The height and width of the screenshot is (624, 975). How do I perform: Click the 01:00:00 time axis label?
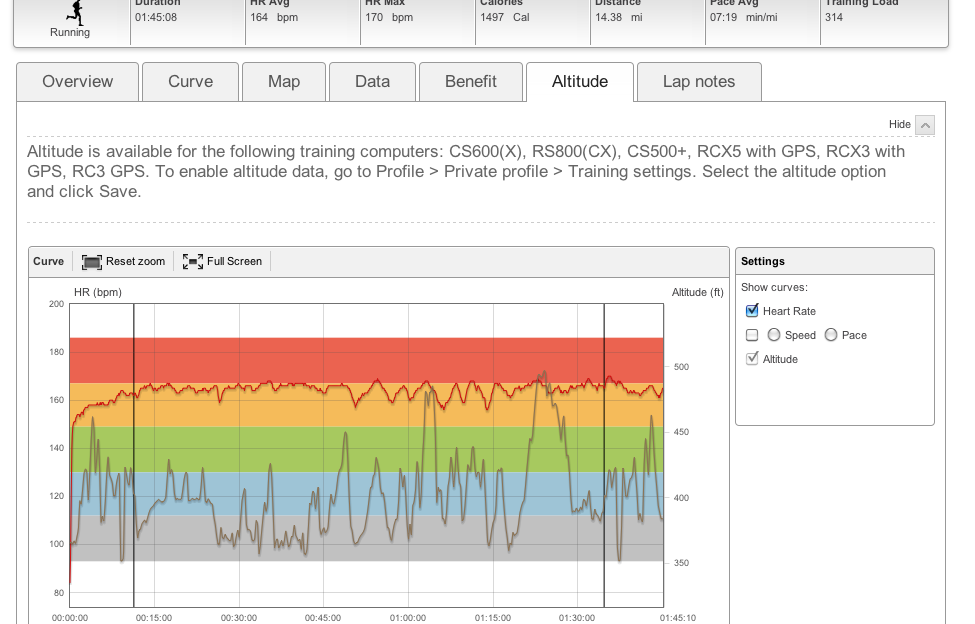tap(408, 618)
